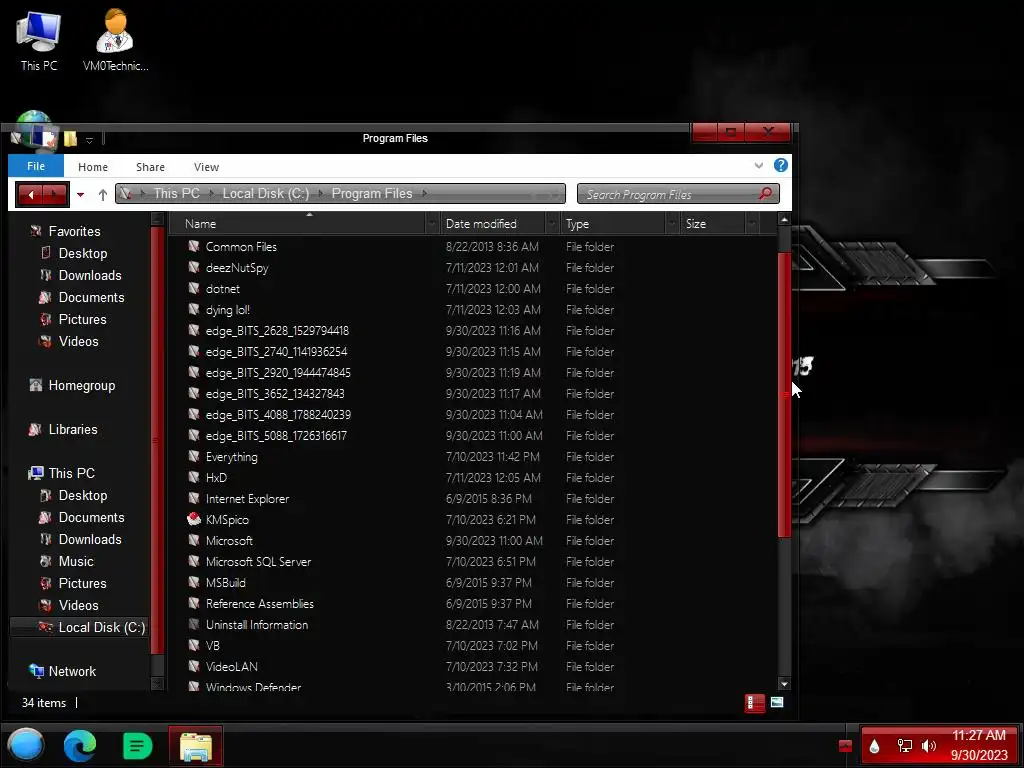Select the Uninstall Information folder
The height and width of the screenshot is (768, 1024).
coord(257,624)
